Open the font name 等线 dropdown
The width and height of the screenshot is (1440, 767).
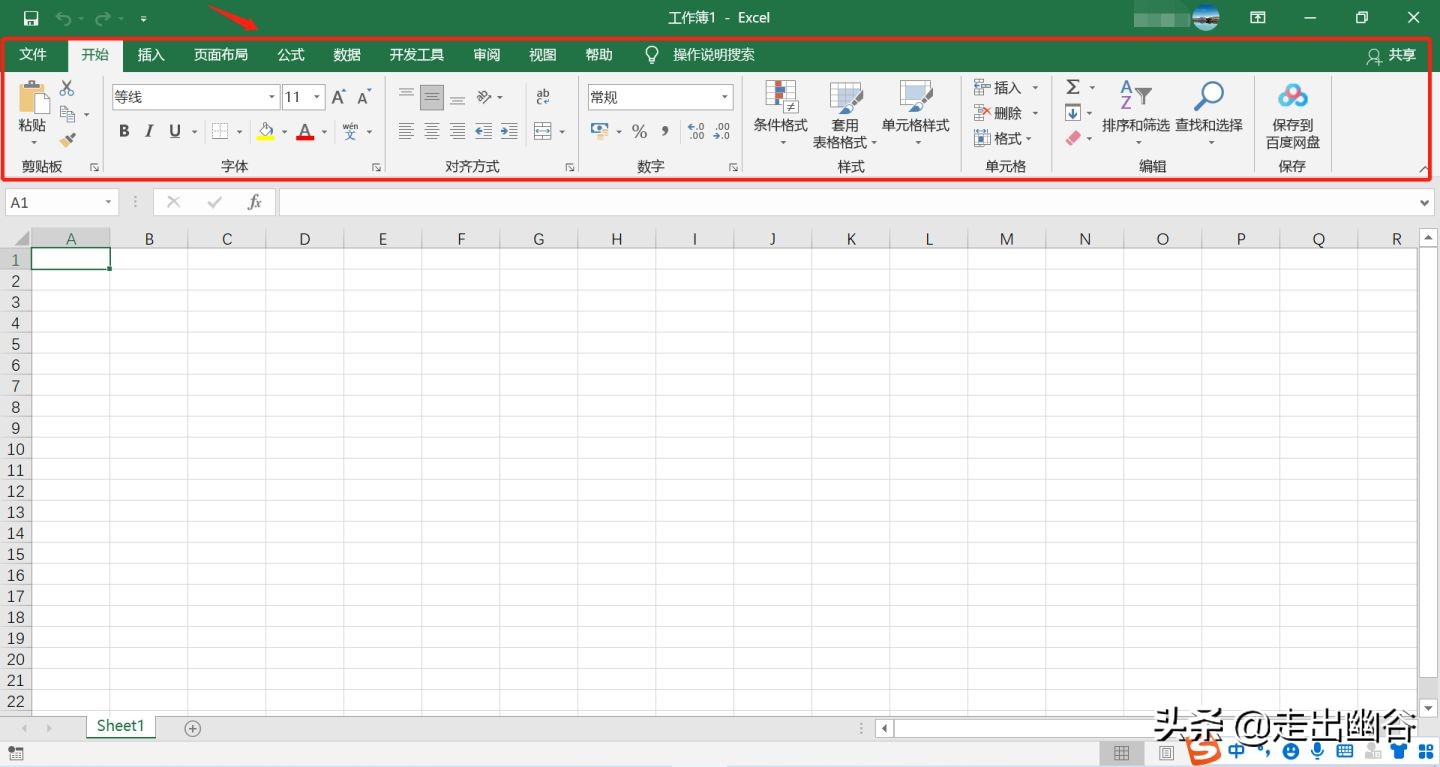[x=272, y=97]
